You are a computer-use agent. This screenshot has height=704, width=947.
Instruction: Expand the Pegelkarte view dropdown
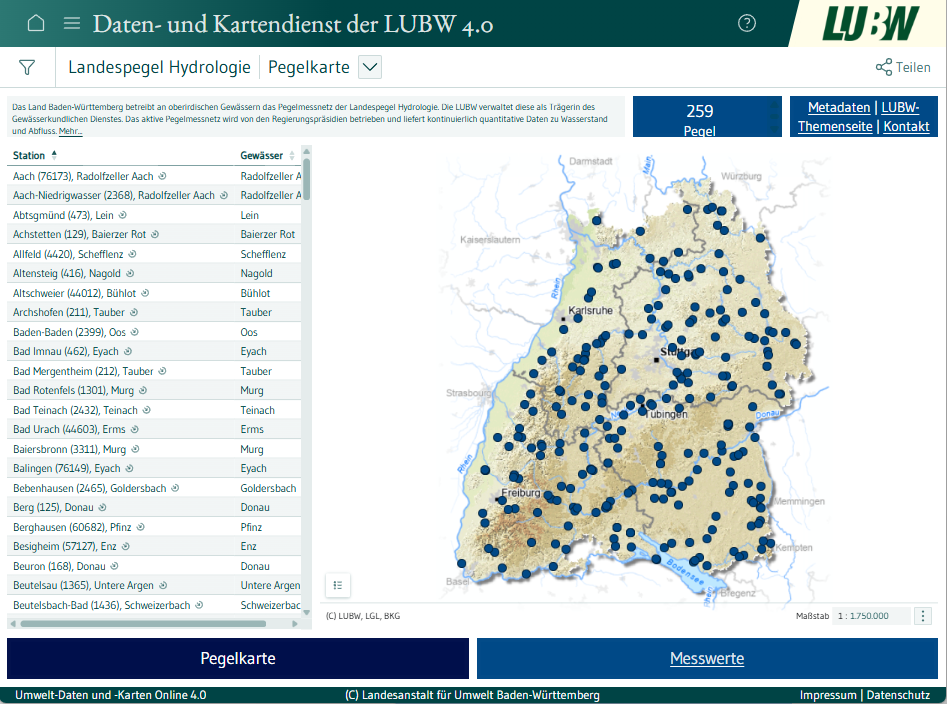pos(370,67)
